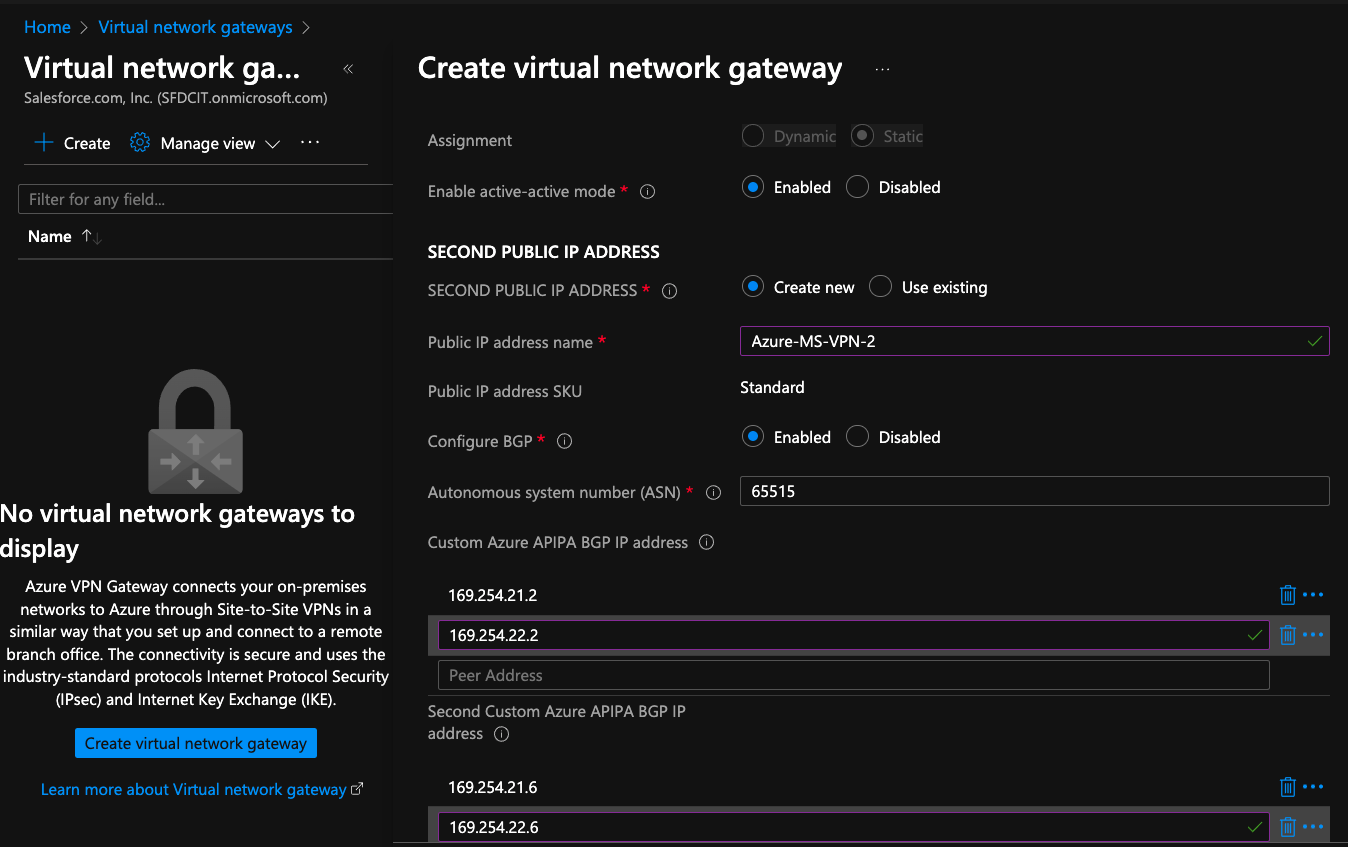Open the ellipsis menu next to Create virtual network gateway title
Image resolution: width=1348 pixels, height=847 pixels.
point(881,68)
